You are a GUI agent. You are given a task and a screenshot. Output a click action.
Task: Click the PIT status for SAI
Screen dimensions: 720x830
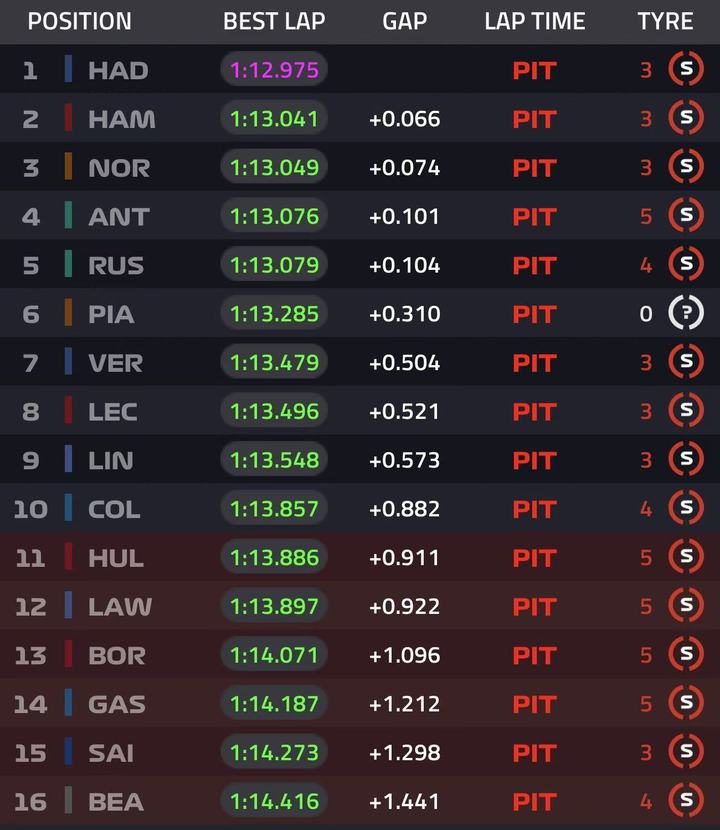535,753
